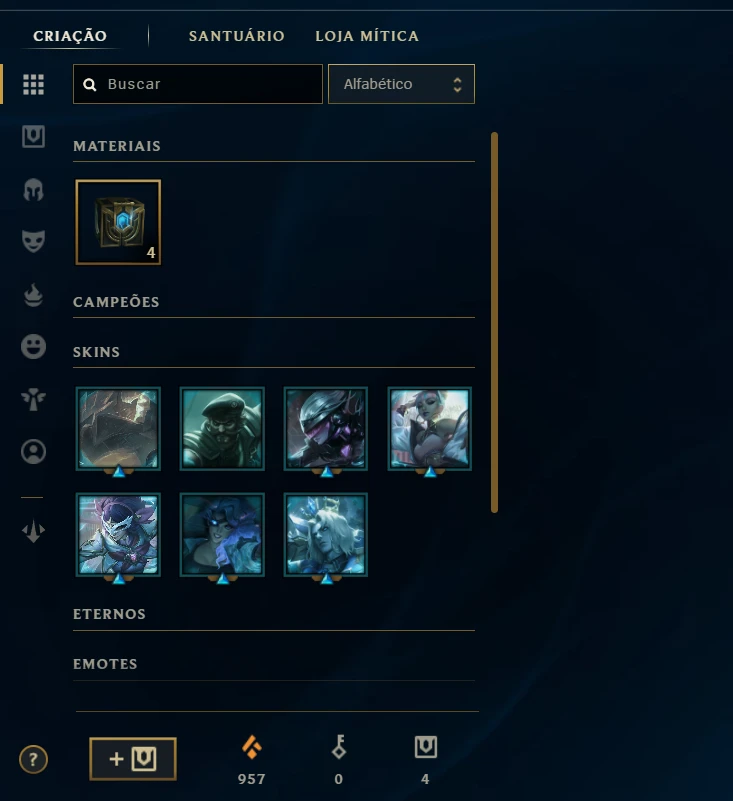This screenshot has width=733, height=801.
Task: Click the Buscar search field
Action: (x=198, y=84)
